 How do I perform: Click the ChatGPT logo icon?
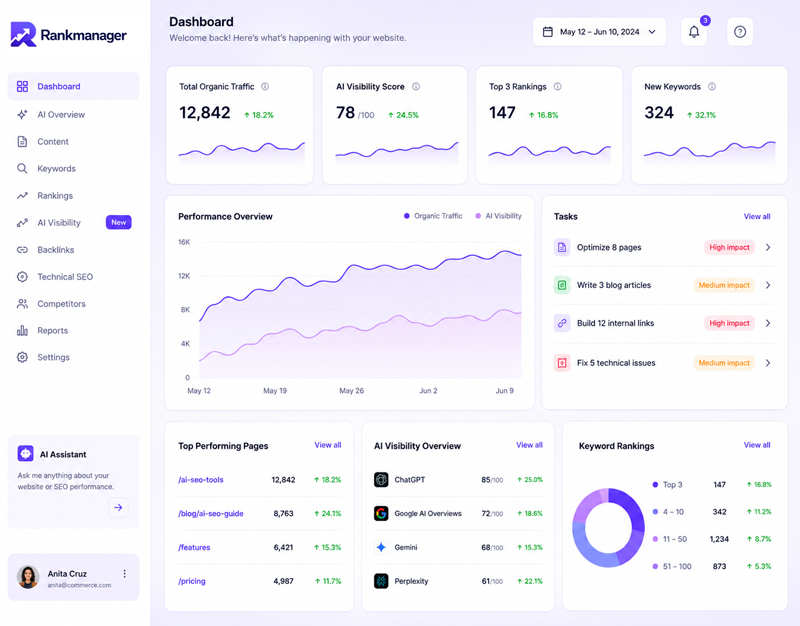coord(381,480)
